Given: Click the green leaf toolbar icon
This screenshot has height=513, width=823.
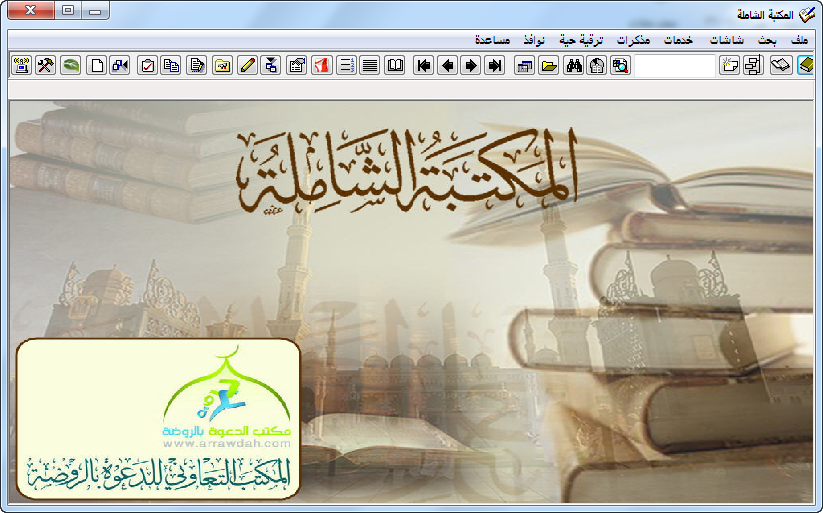Looking at the screenshot, I should 70,66.
